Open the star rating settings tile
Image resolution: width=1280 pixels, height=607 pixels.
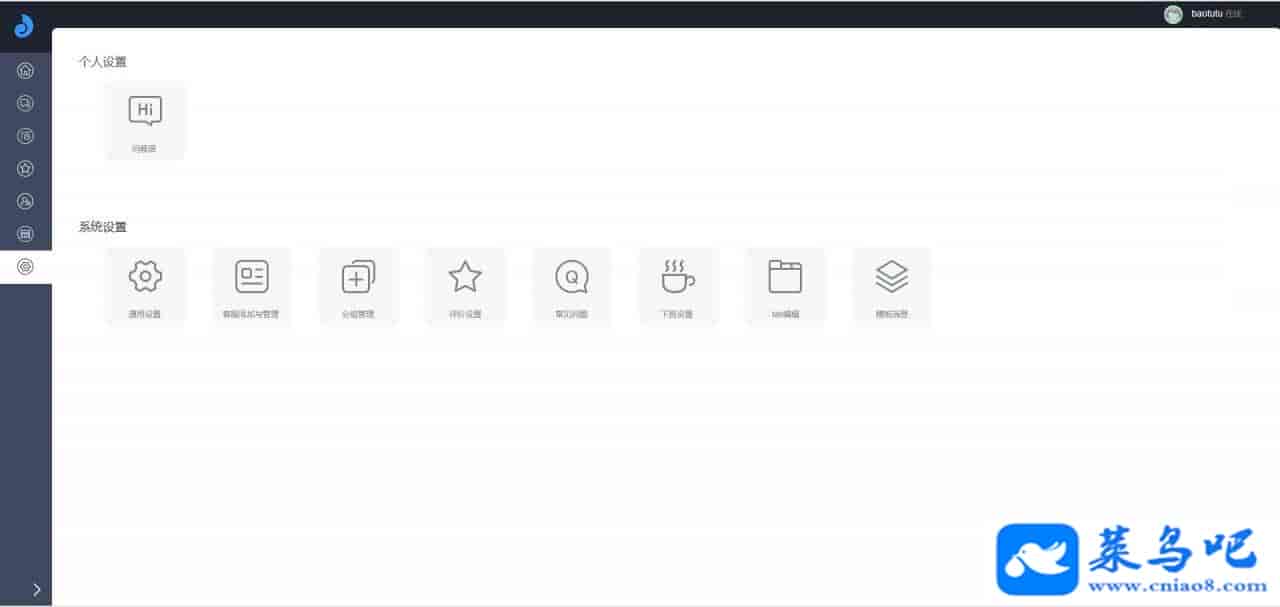coord(465,287)
